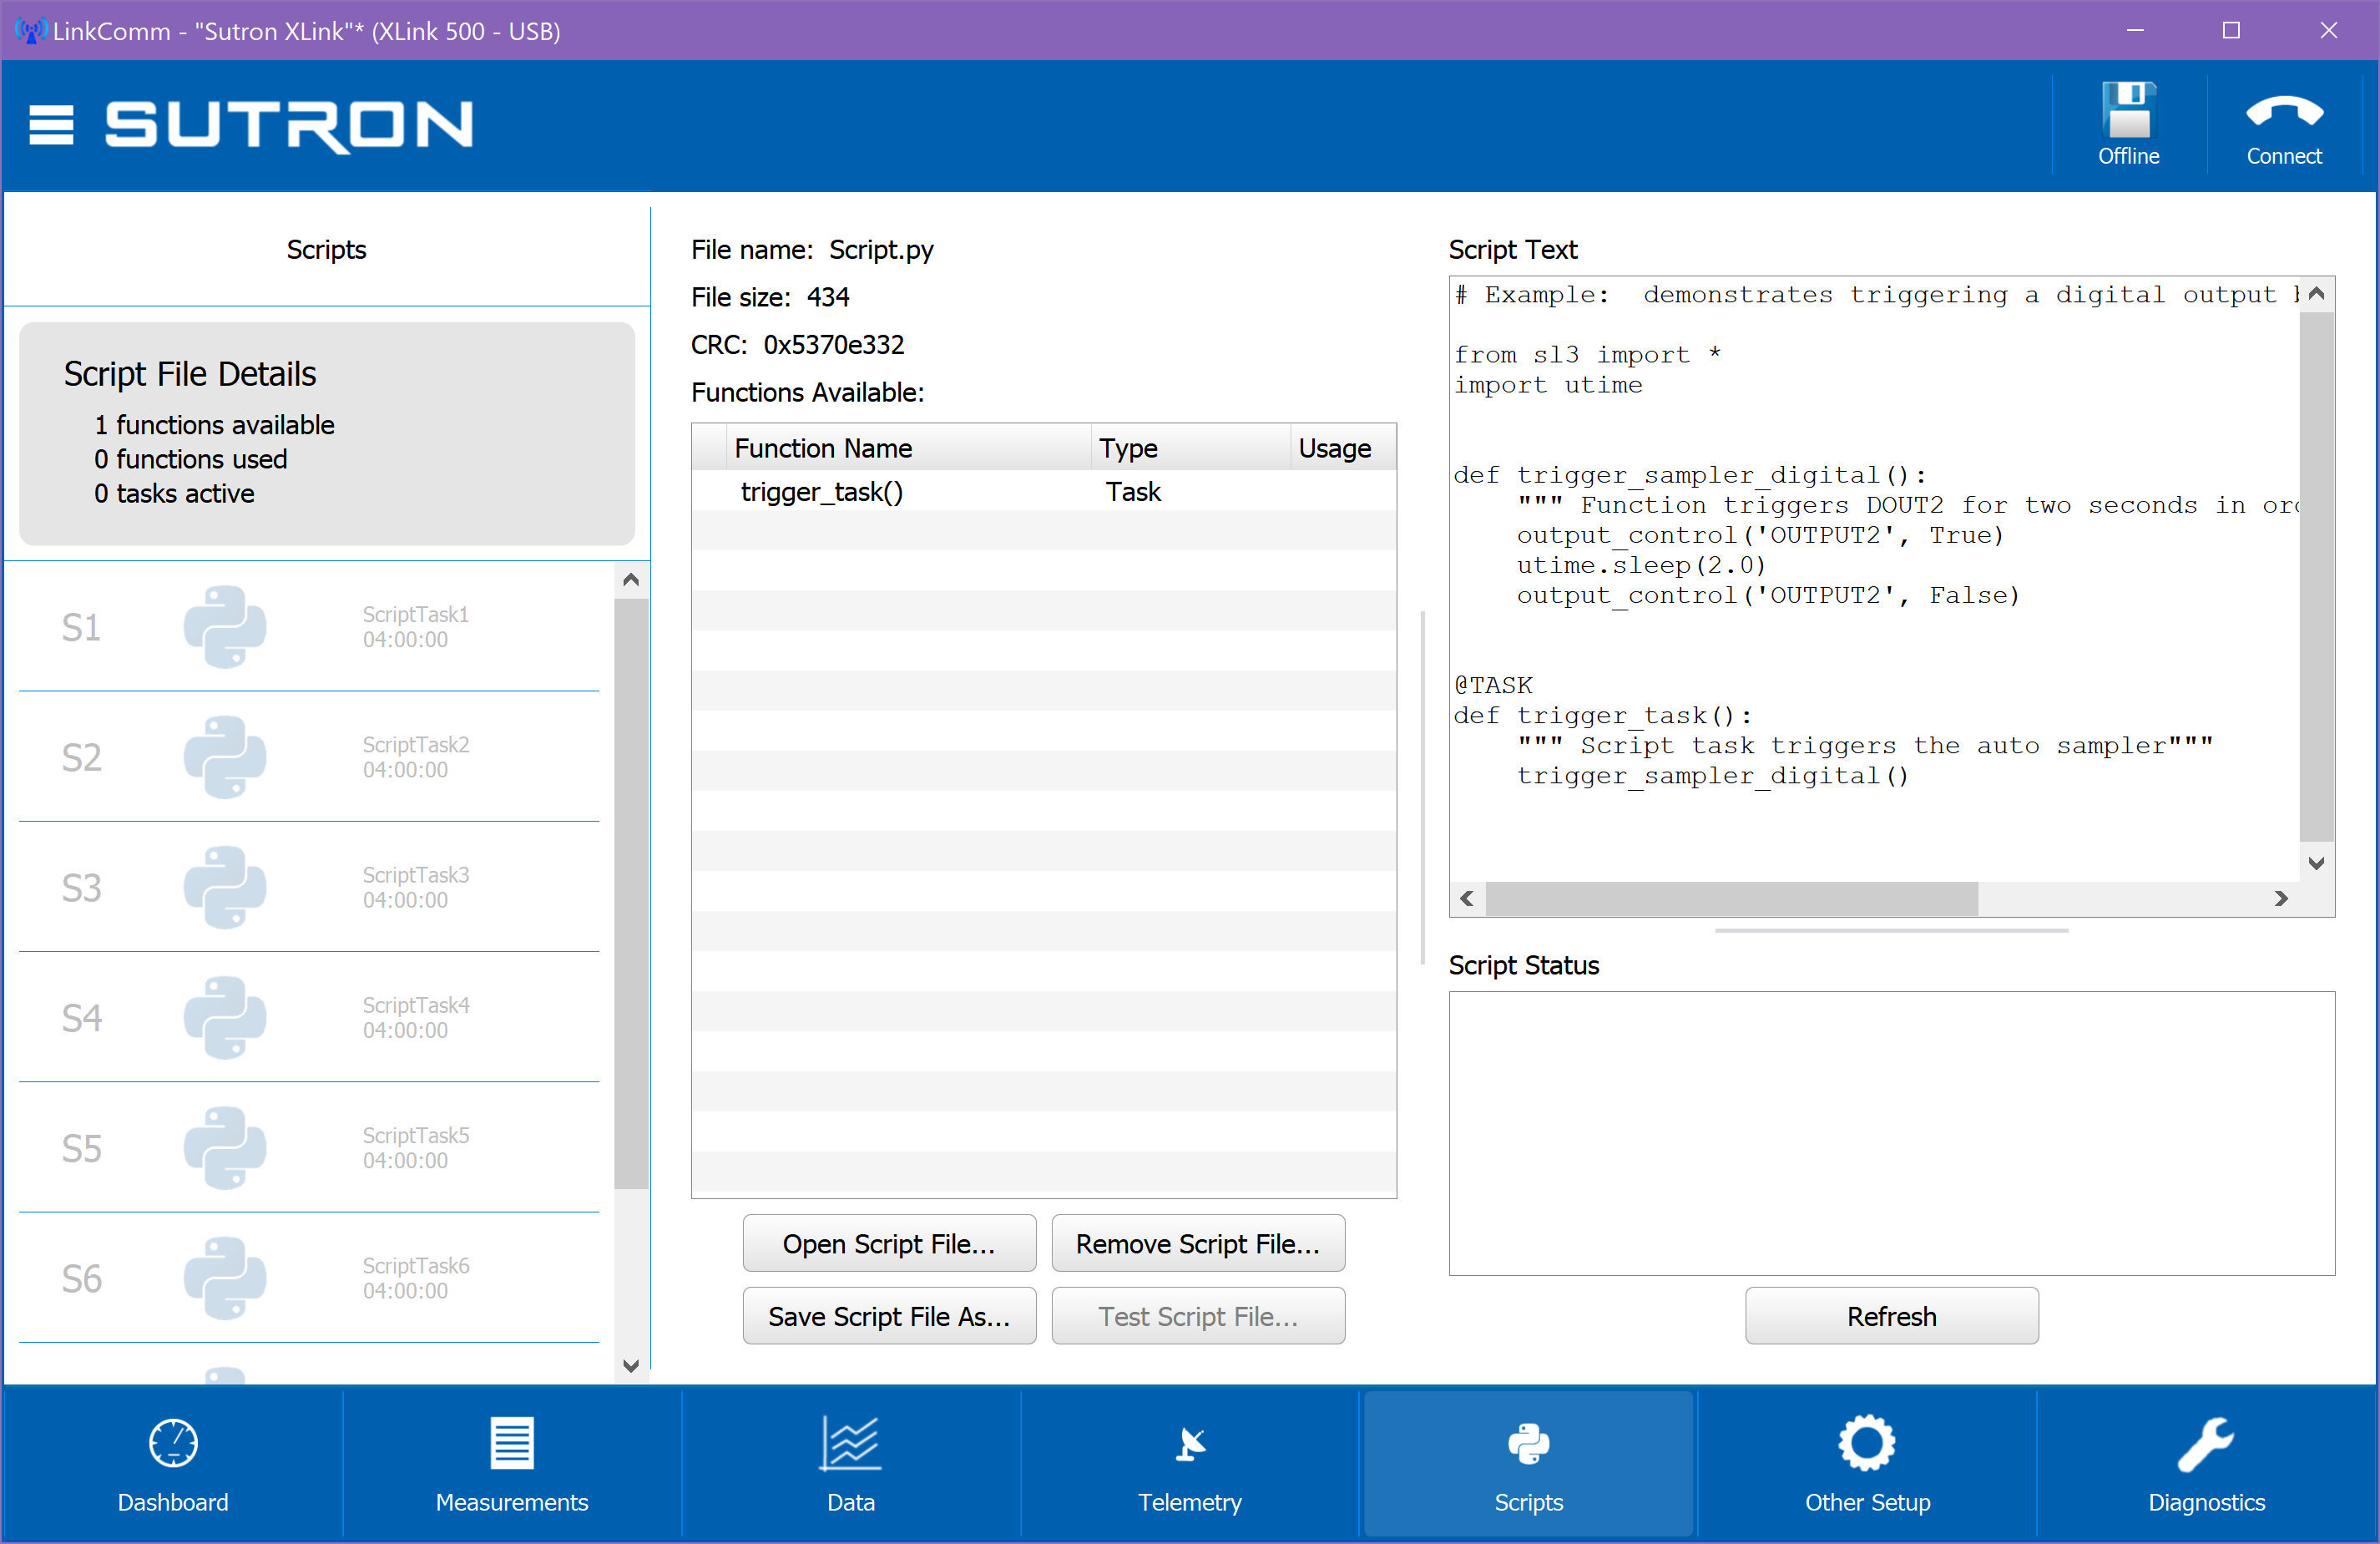Click the Open Script File button
This screenshot has width=2380, height=1544.
(x=889, y=1243)
